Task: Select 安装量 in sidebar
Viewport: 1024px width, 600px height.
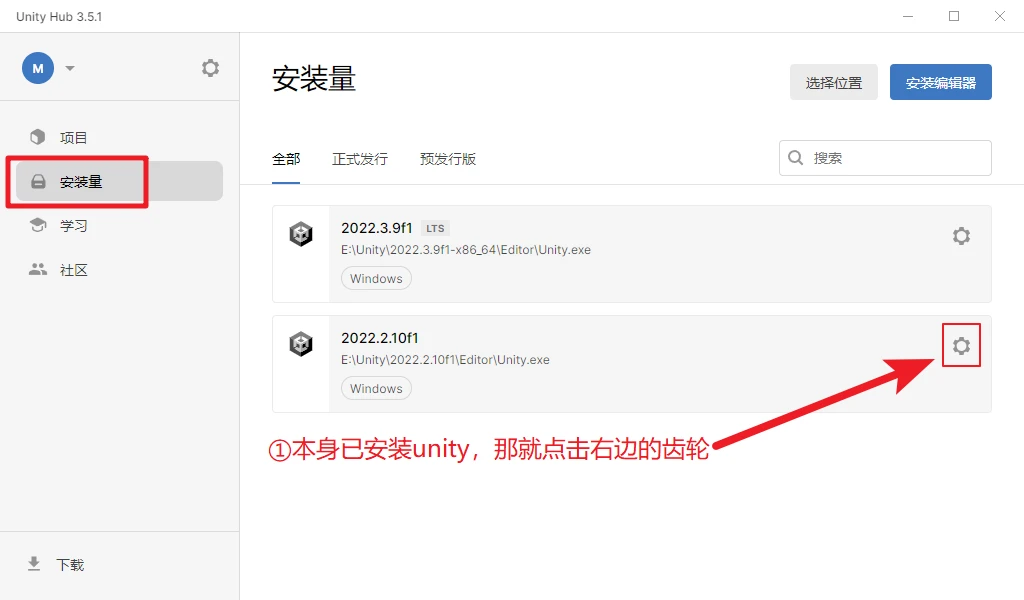Action: pos(120,181)
